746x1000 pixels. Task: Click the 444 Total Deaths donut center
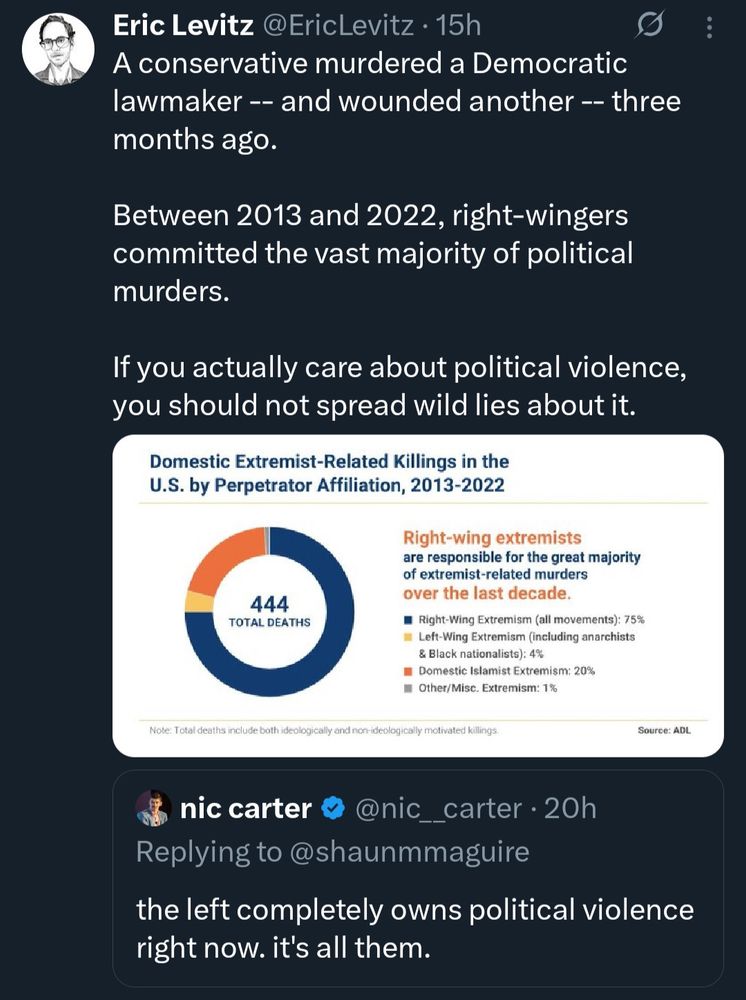tap(269, 611)
